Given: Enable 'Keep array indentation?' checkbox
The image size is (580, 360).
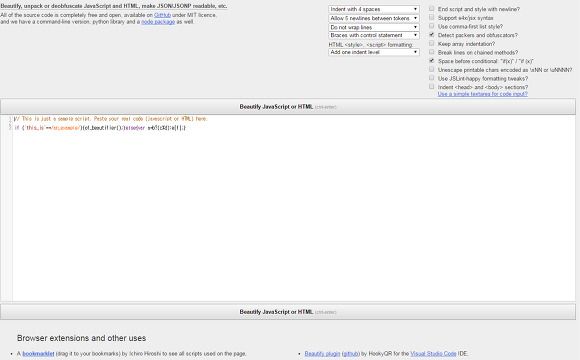Looking at the screenshot, I should (x=431, y=43).
